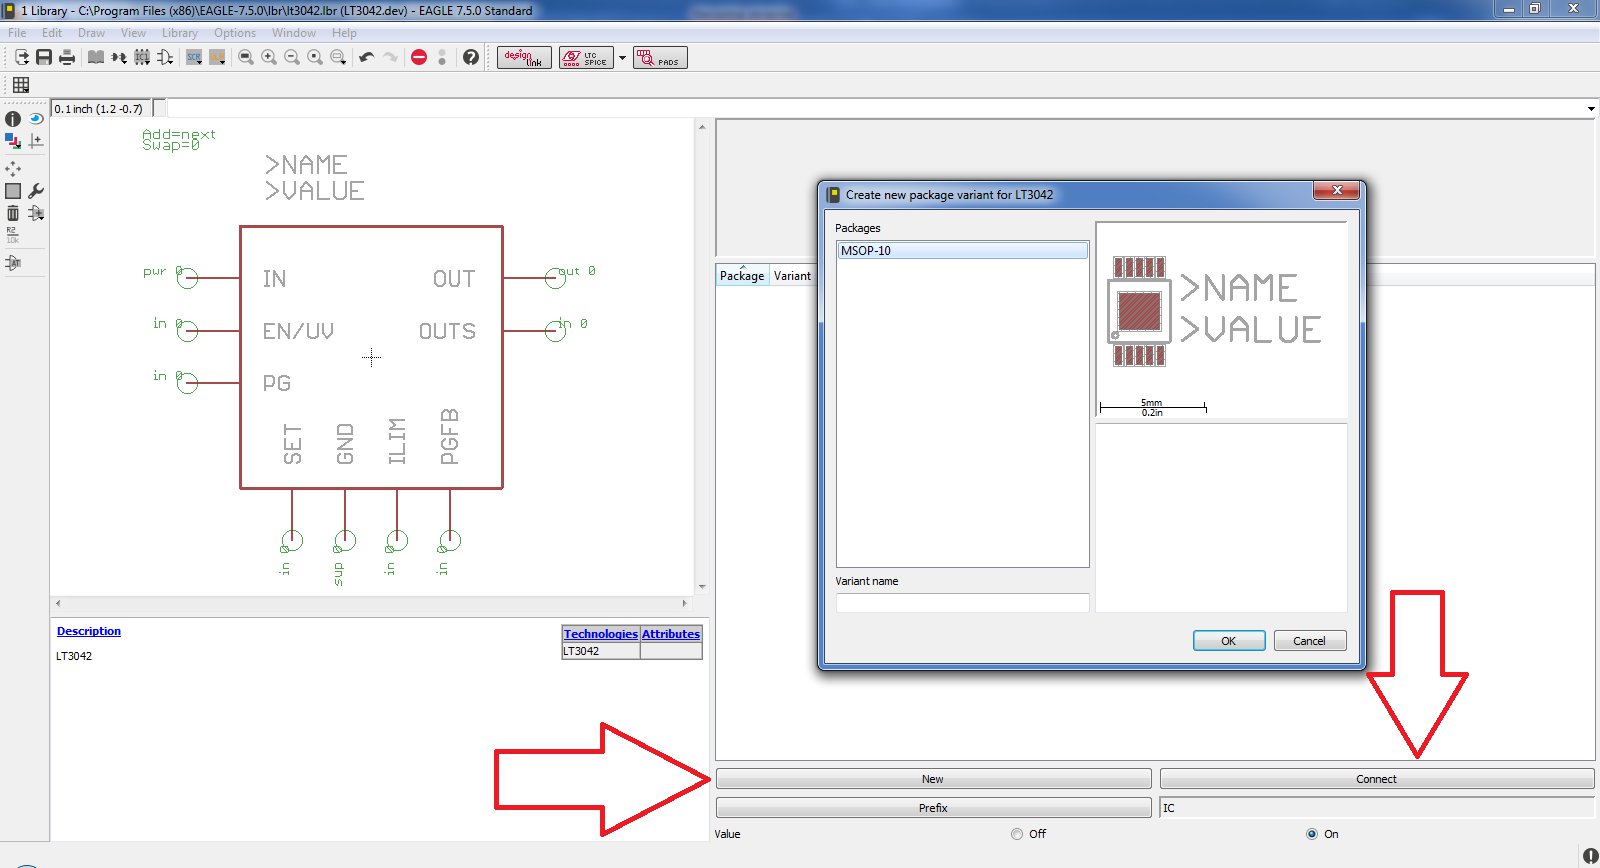This screenshot has width=1600, height=868.
Task: Open the Window menu
Action: [x=294, y=33]
